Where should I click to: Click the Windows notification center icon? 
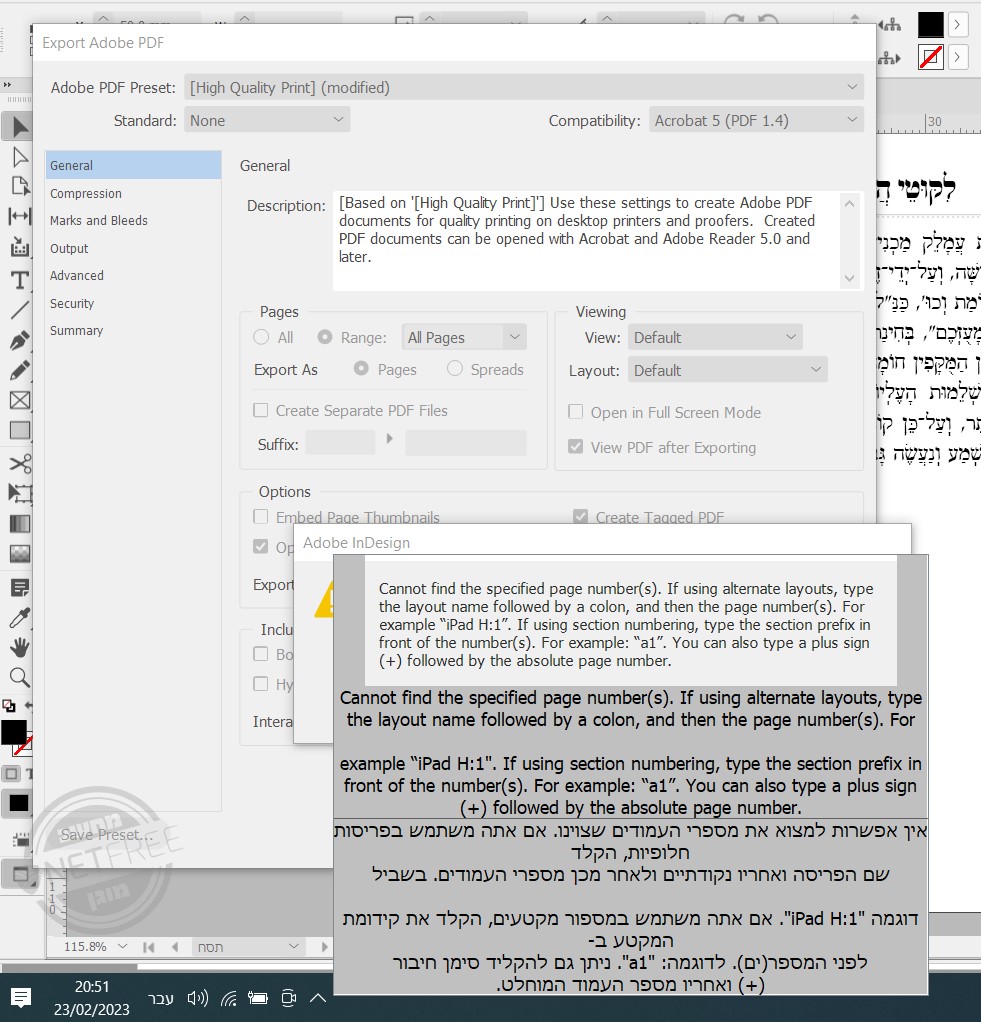pos(21,997)
